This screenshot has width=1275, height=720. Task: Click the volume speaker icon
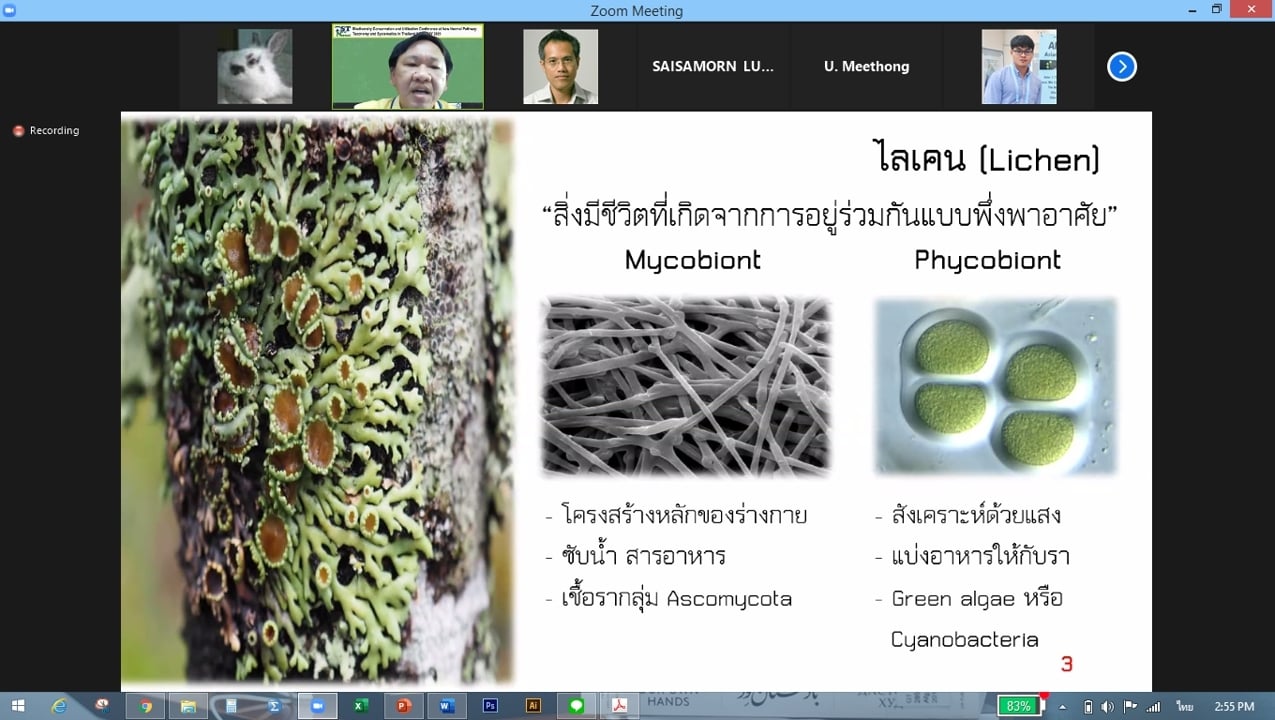tap(1108, 706)
